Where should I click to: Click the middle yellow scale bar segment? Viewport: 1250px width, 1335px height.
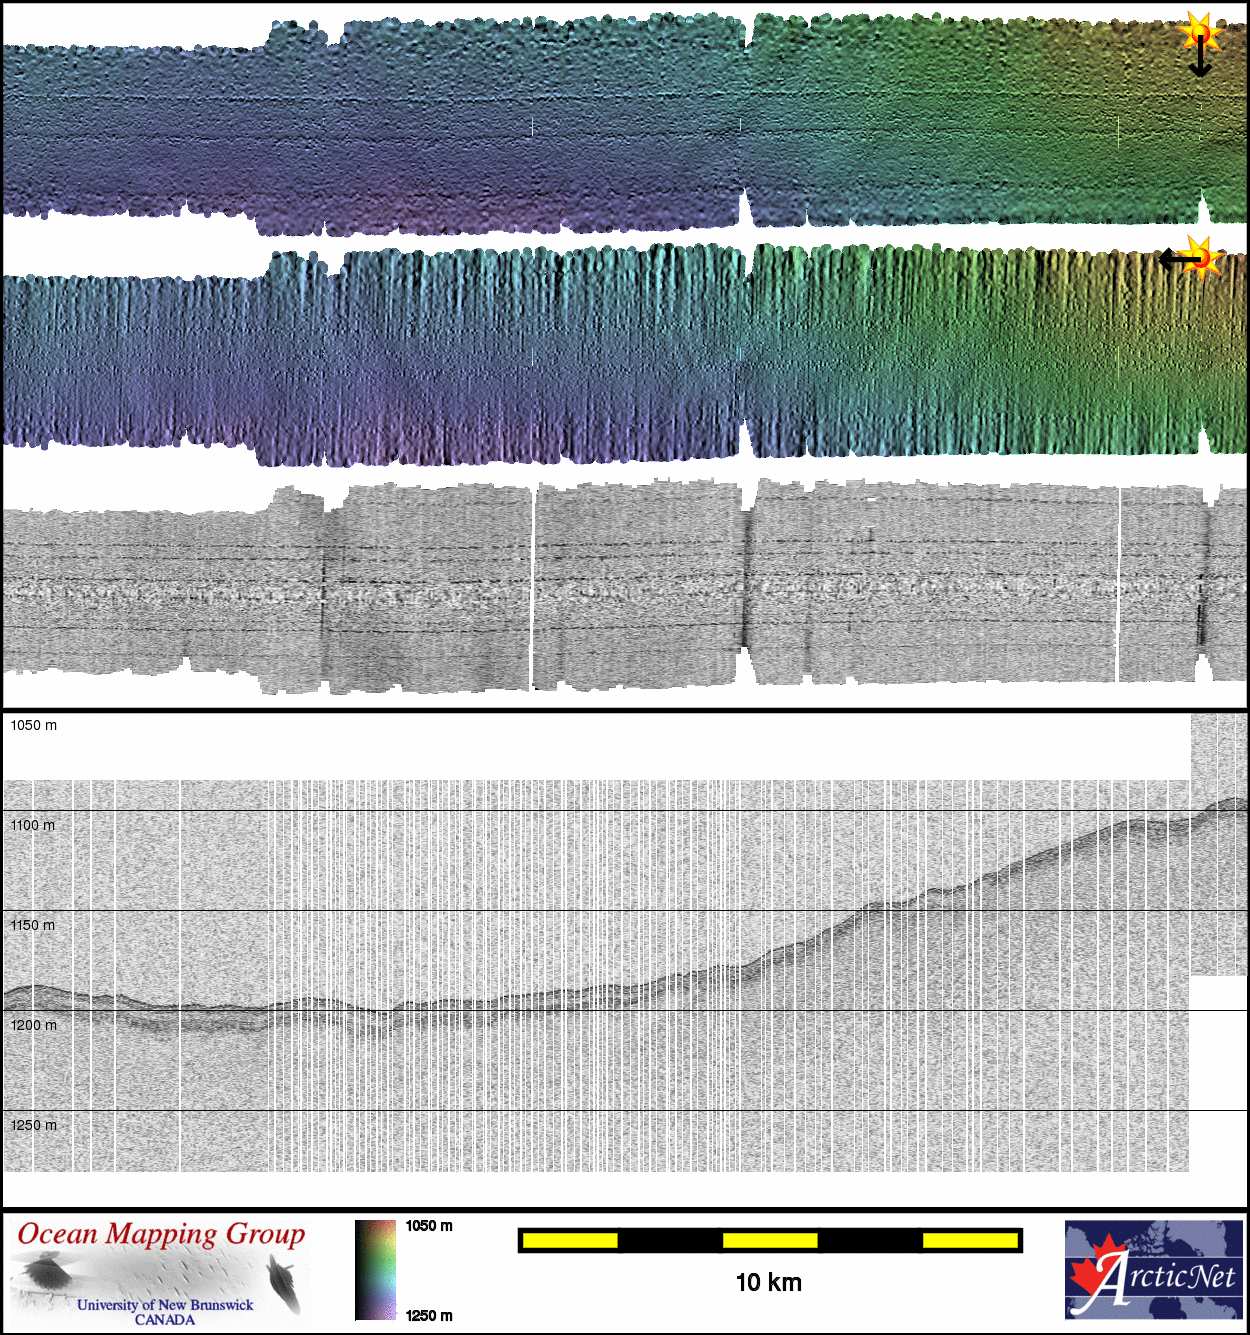click(x=770, y=1241)
